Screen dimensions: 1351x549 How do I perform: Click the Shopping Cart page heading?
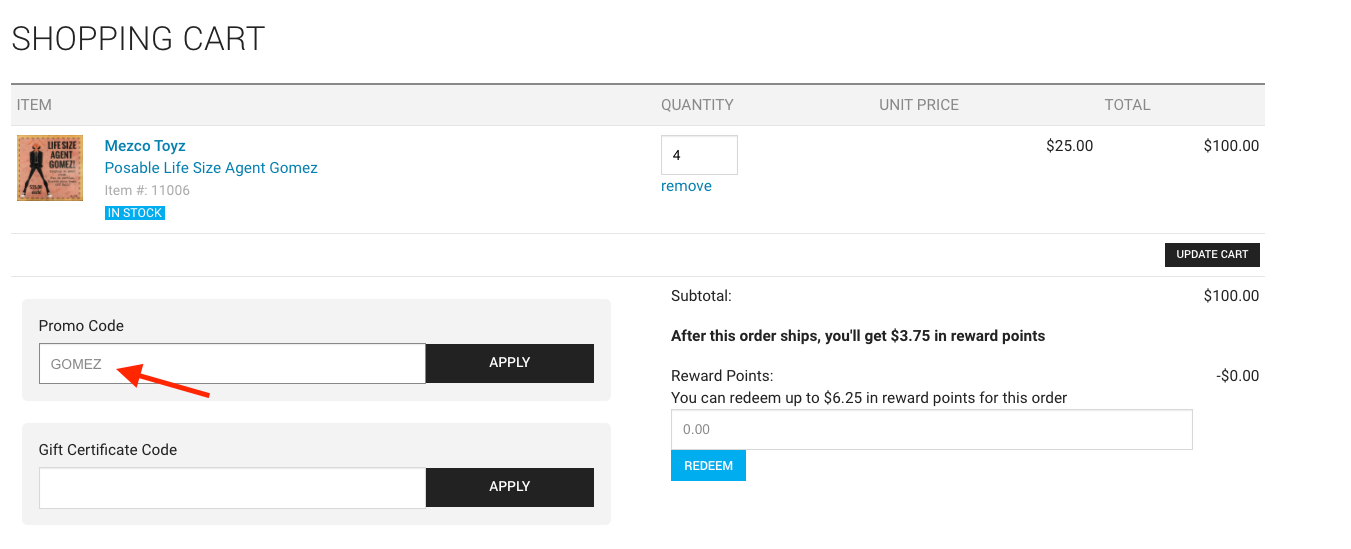coord(138,39)
